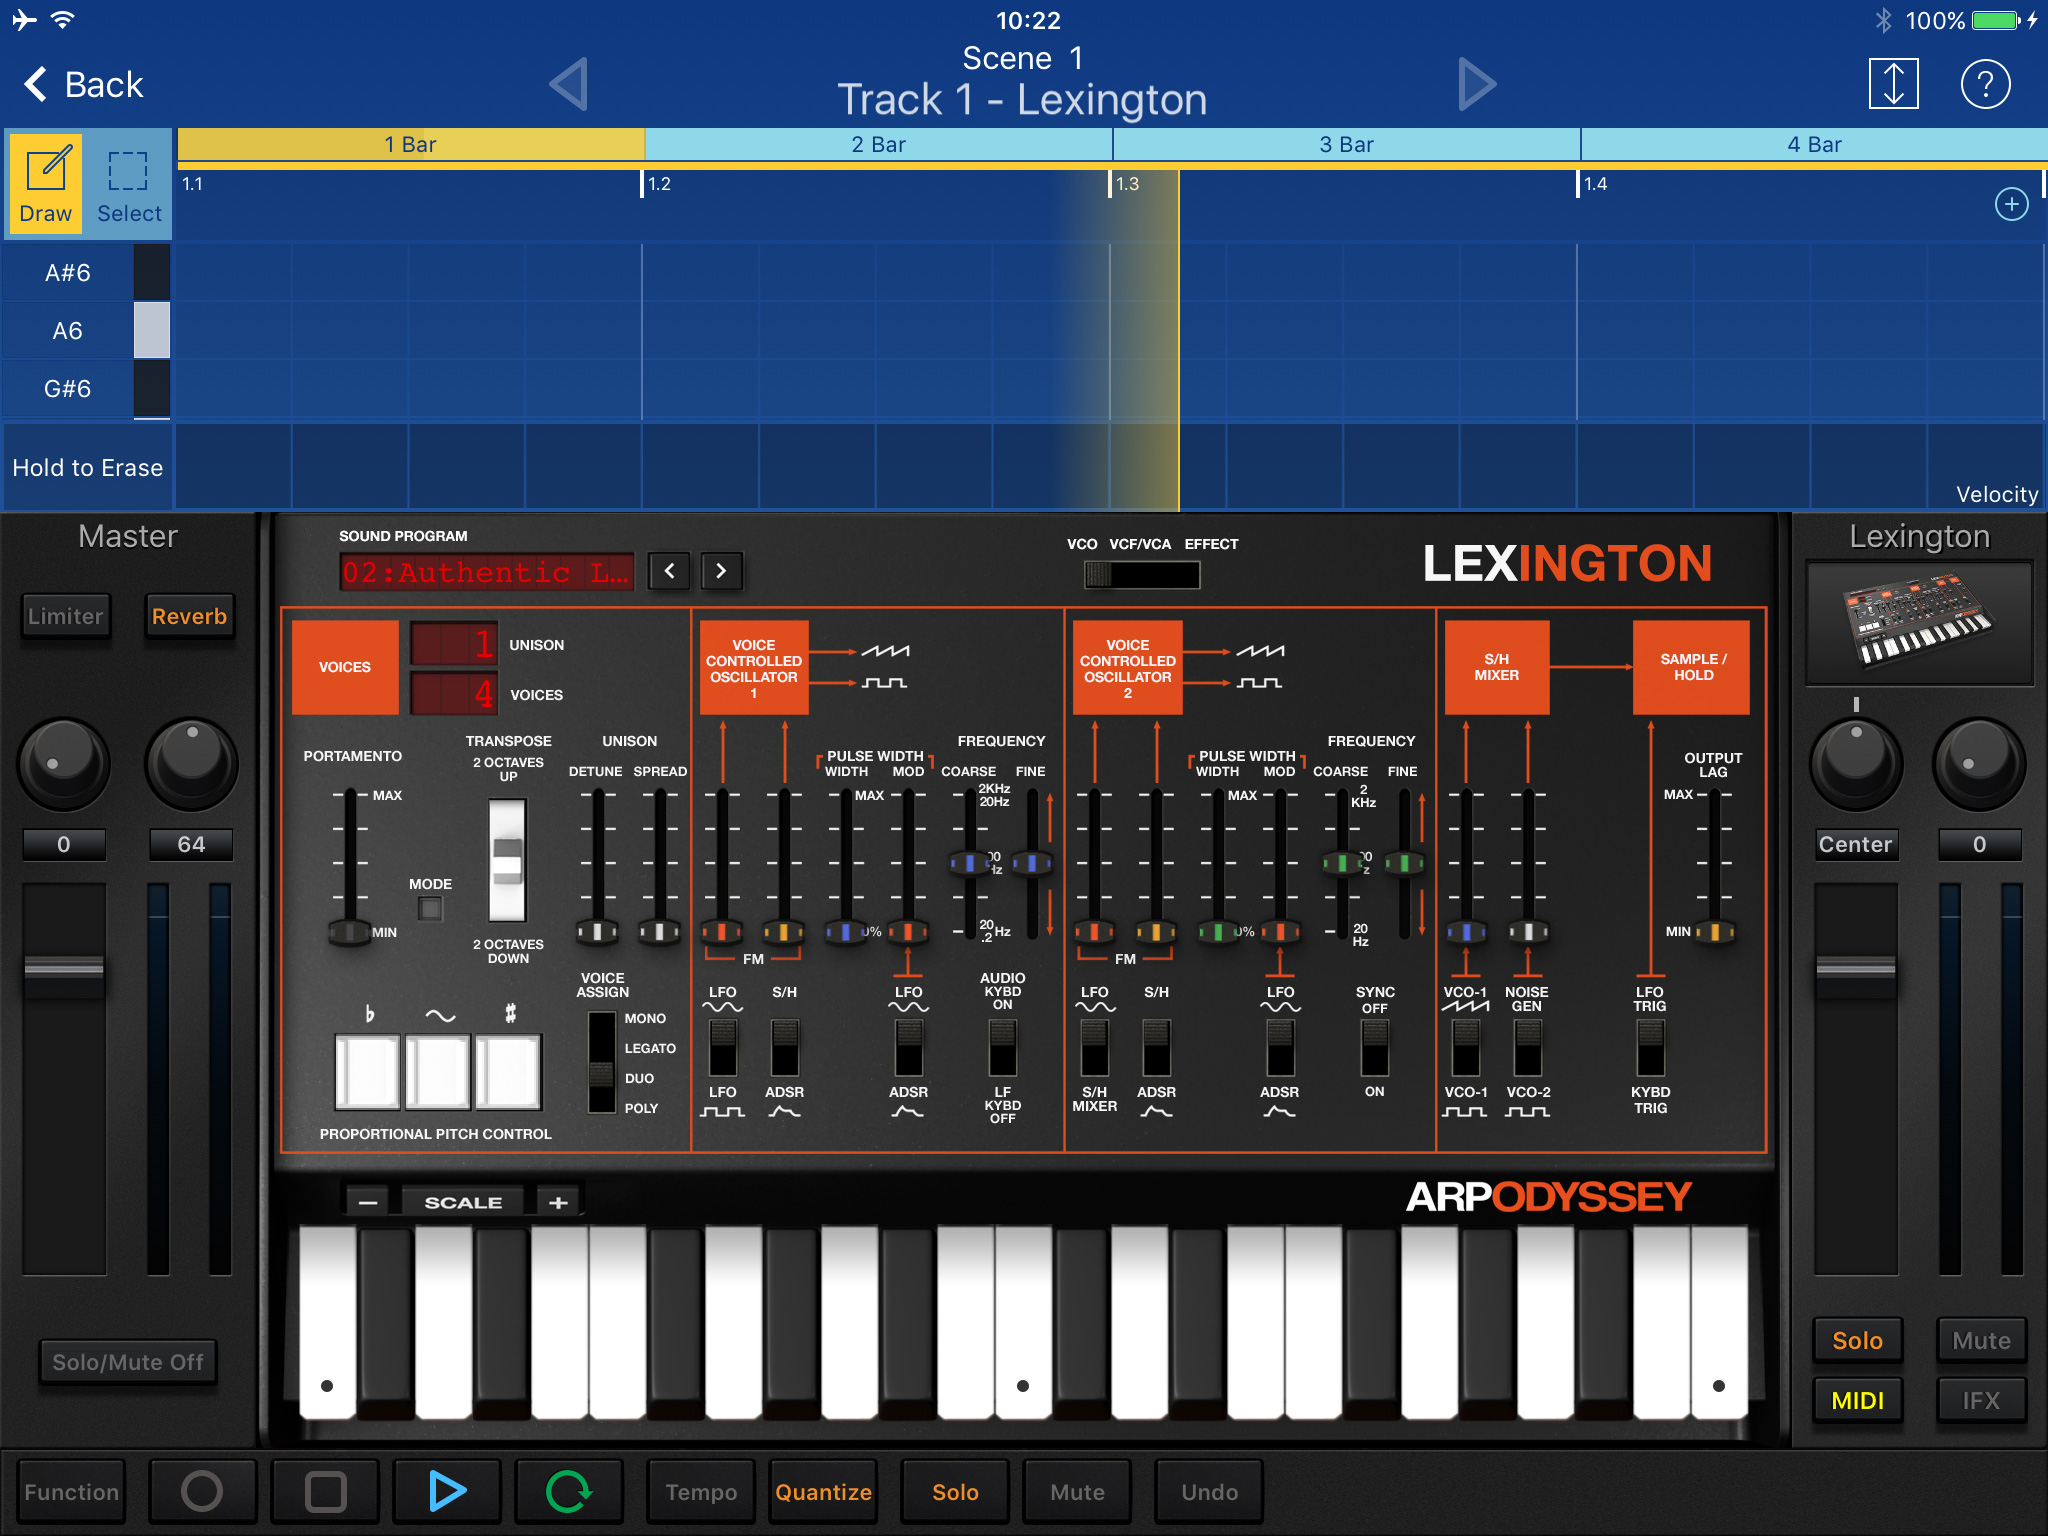2048x1536 pixels.
Task: Open the next Sound Program with right arrow
Action: pos(722,571)
